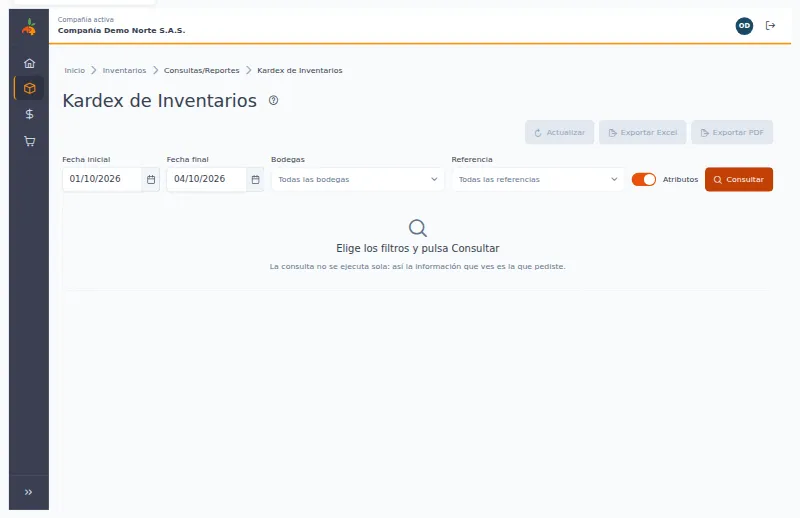Click the orange Consultar button

click(x=739, y=180)
